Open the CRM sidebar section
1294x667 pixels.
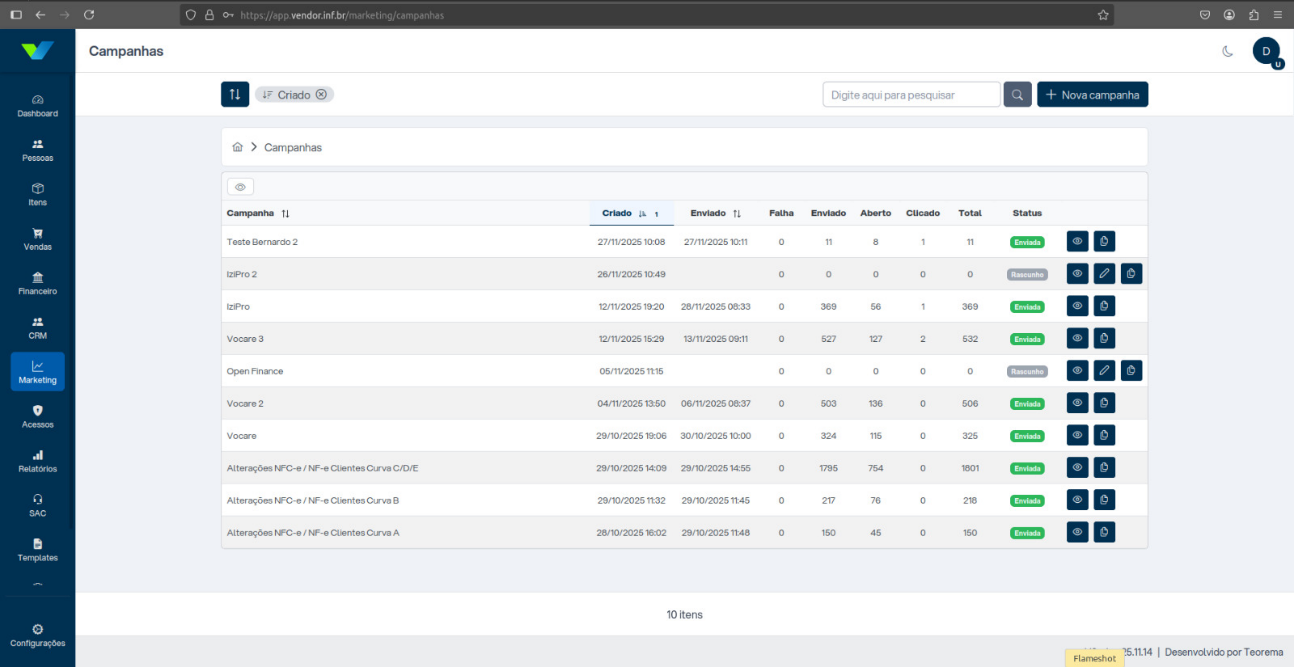coord(37,327)
